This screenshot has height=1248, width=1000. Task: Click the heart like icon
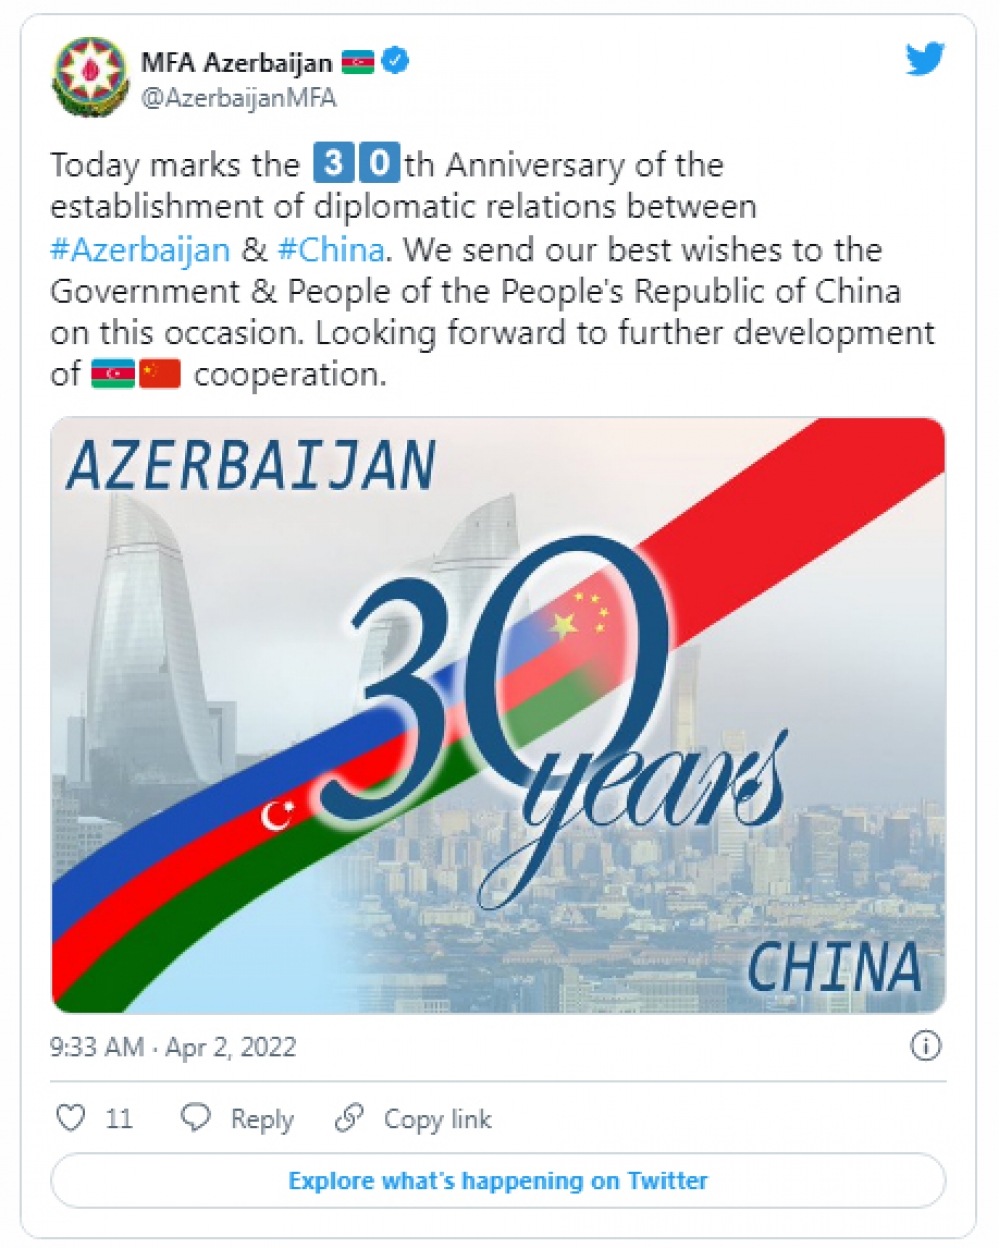[70, 1117]
